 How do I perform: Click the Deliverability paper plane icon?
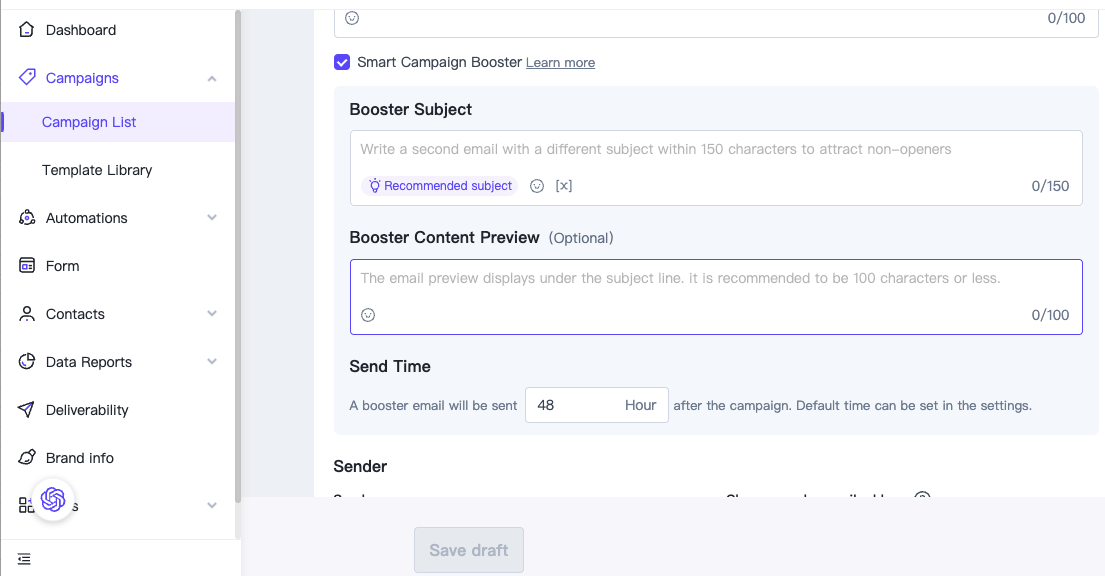[x=26, y=409]
